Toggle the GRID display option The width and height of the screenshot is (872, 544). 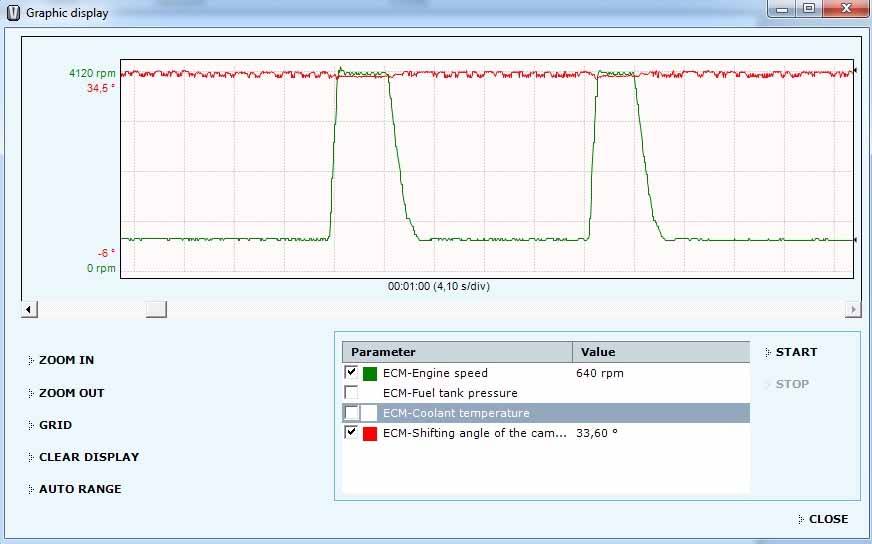point(55,425)
